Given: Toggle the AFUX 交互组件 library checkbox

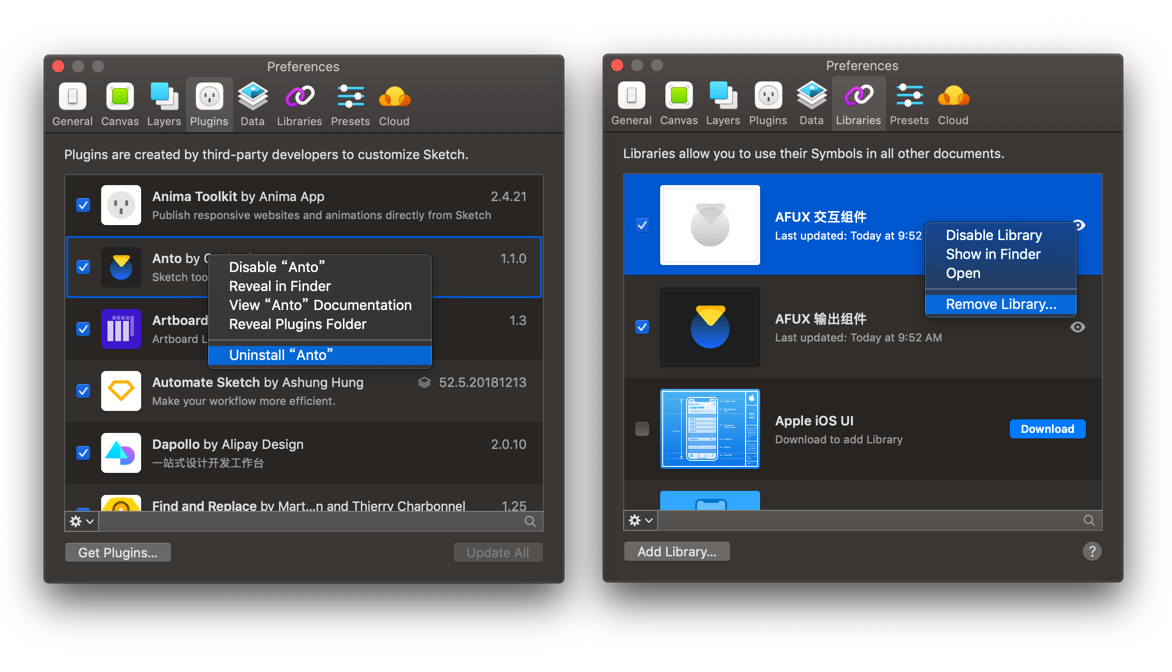Looking at the screenshot, I should click(642, 225).
